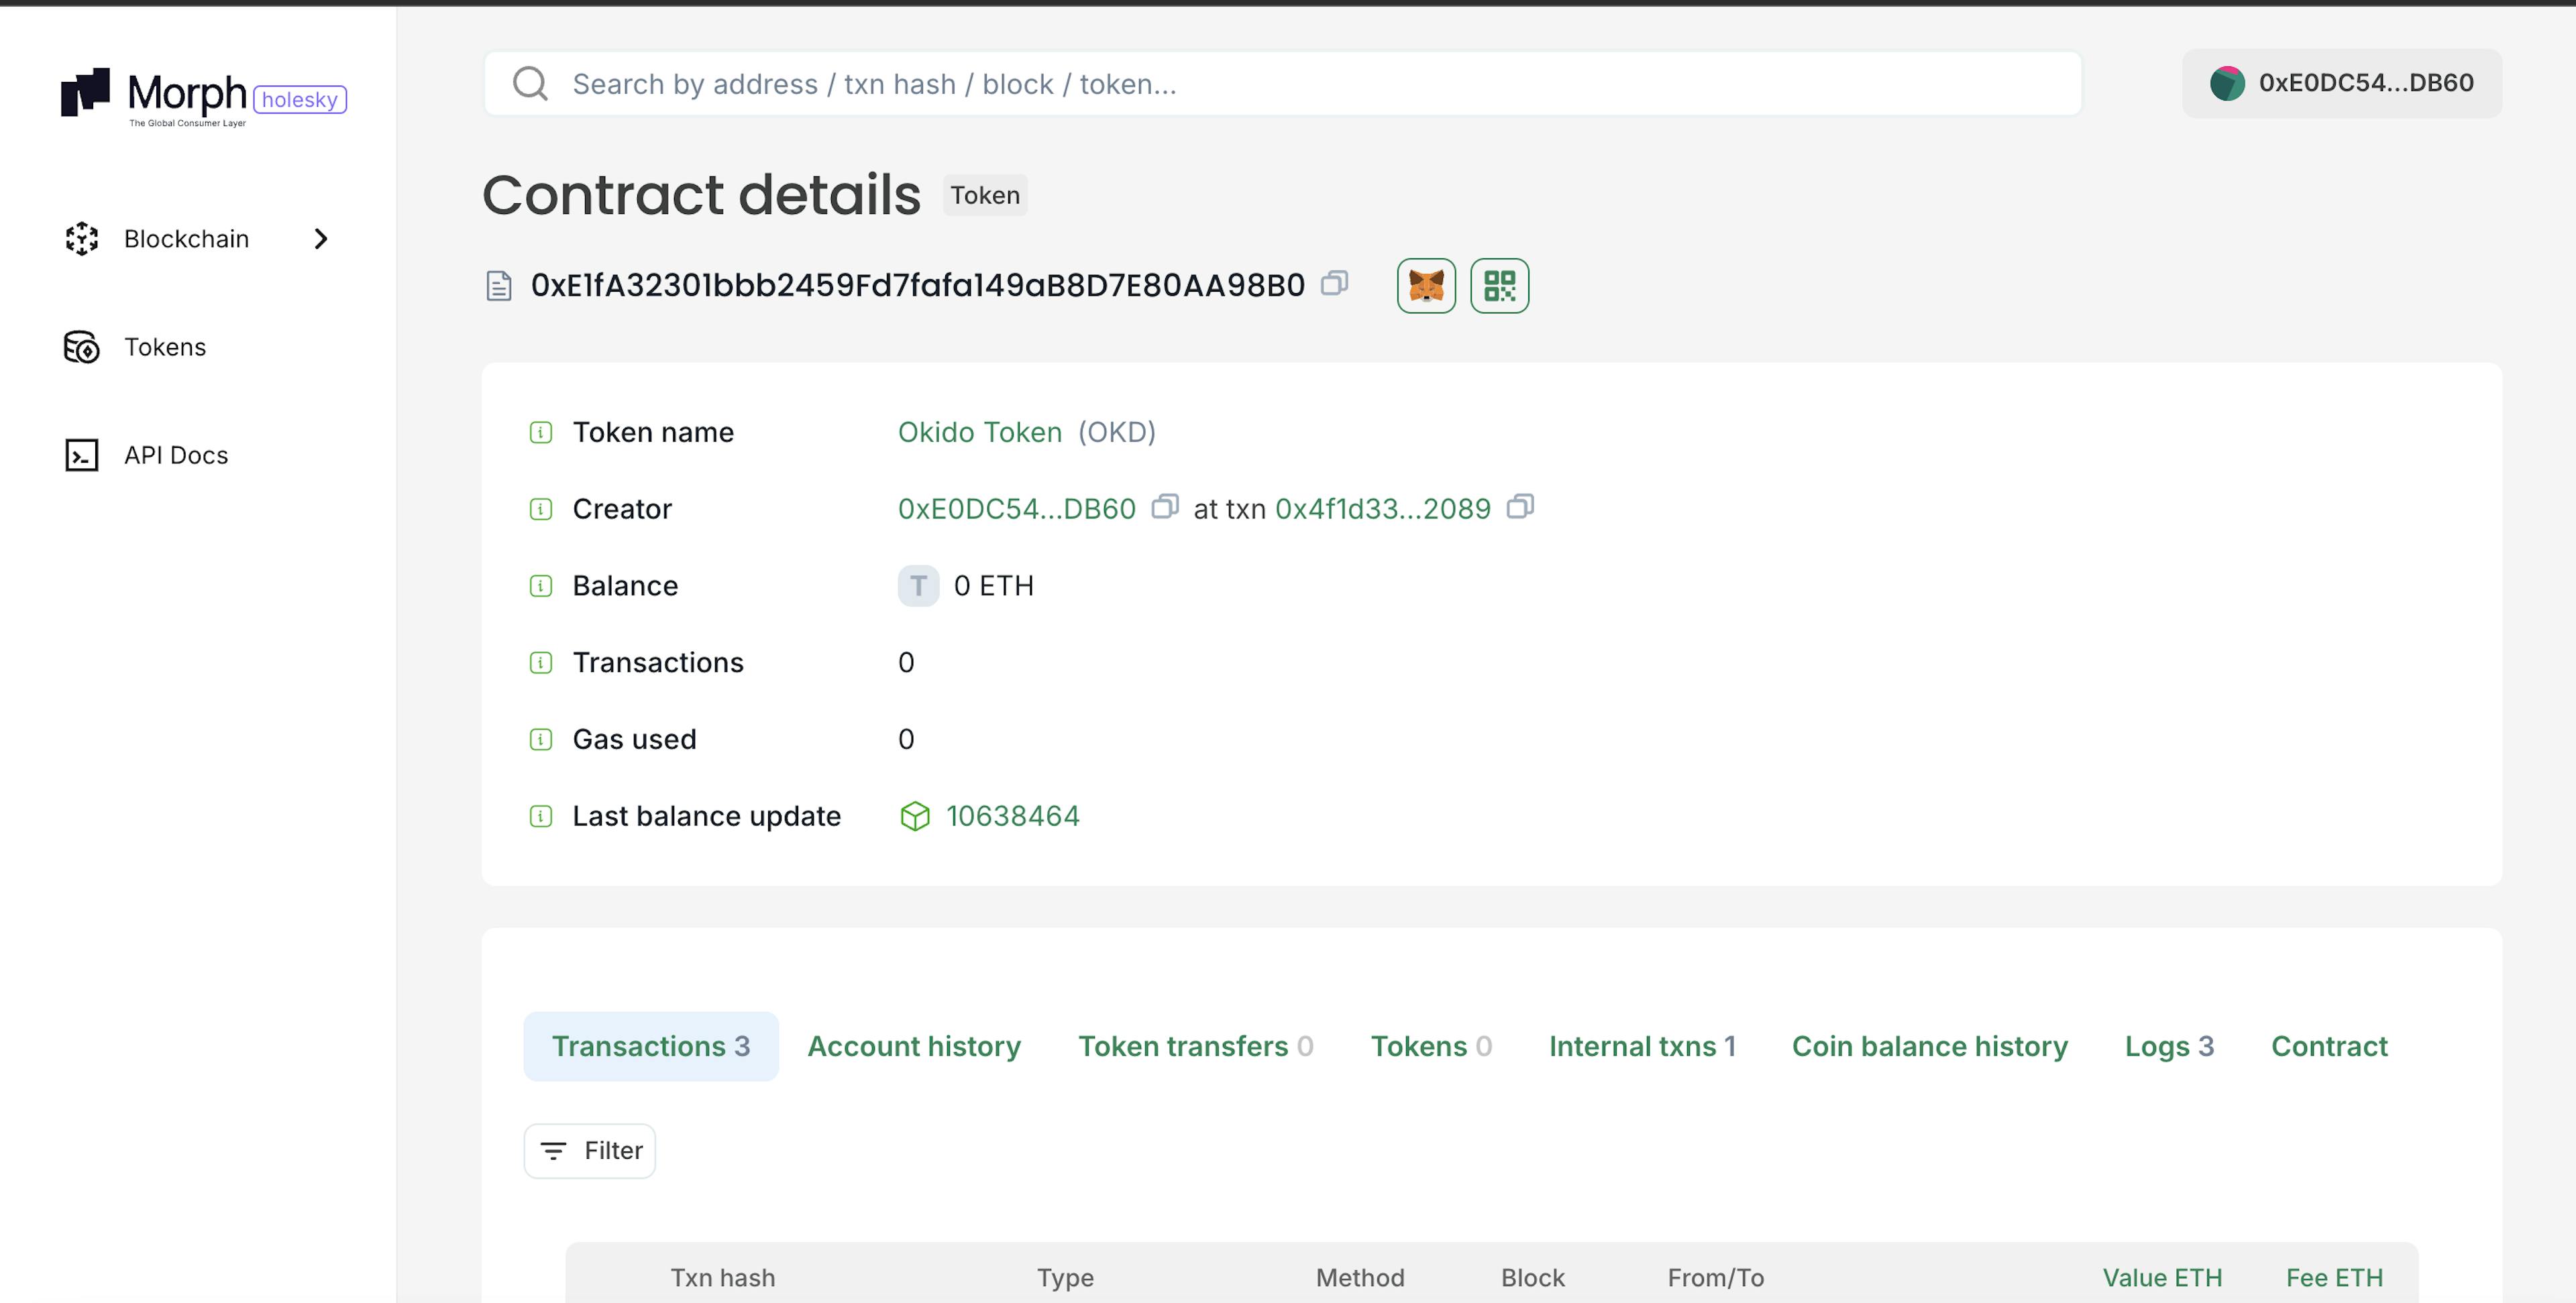
Task: Click the creator address link
Action: click(1017, 508)
